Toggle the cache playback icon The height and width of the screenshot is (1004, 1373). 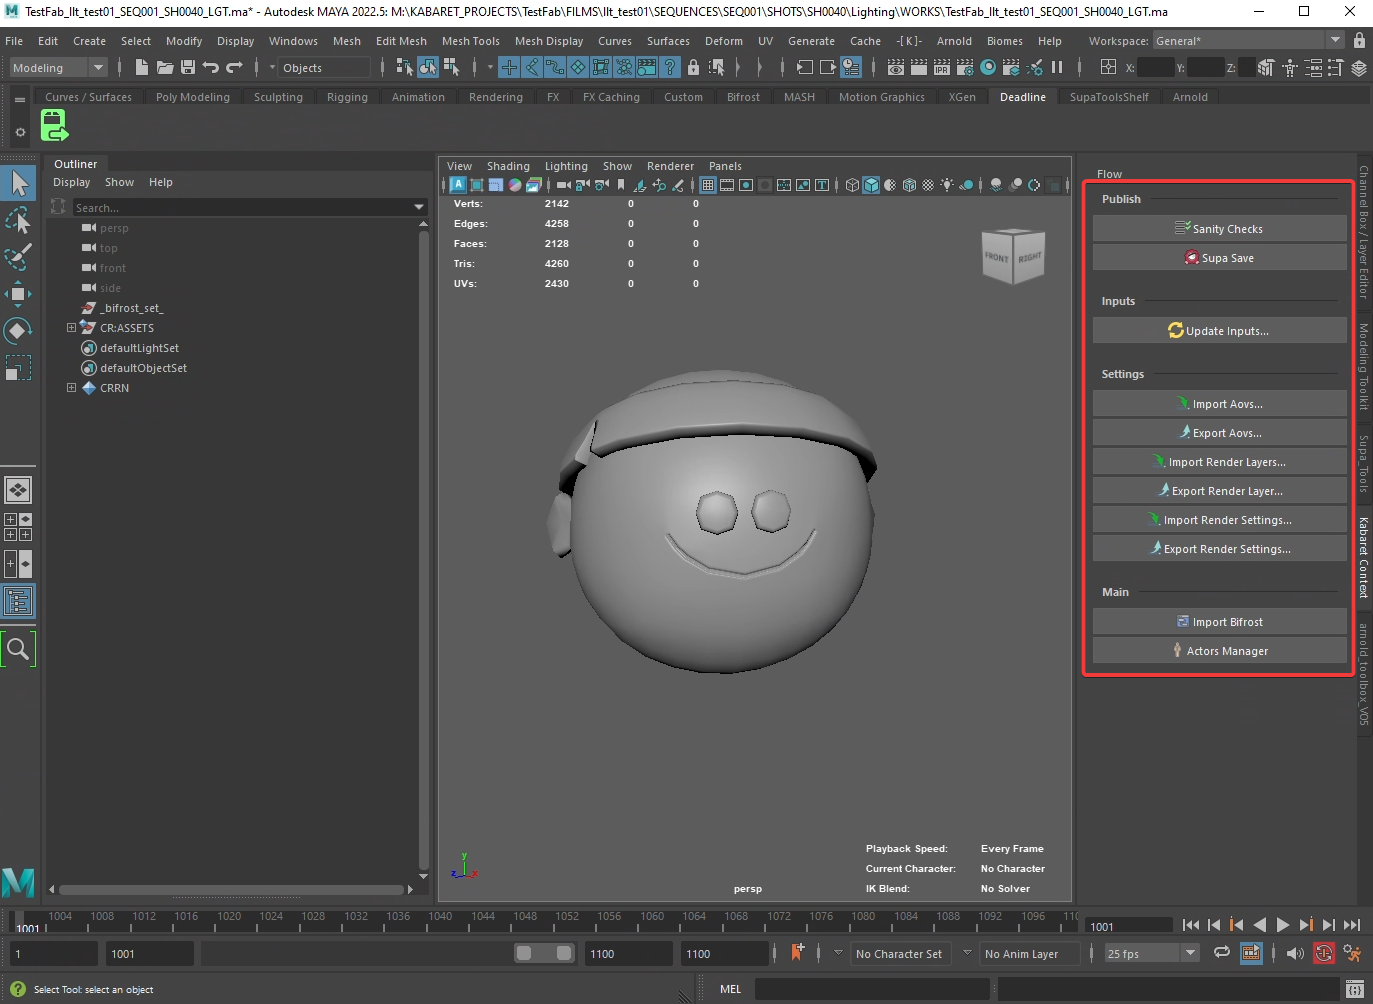click(1251, 953)
